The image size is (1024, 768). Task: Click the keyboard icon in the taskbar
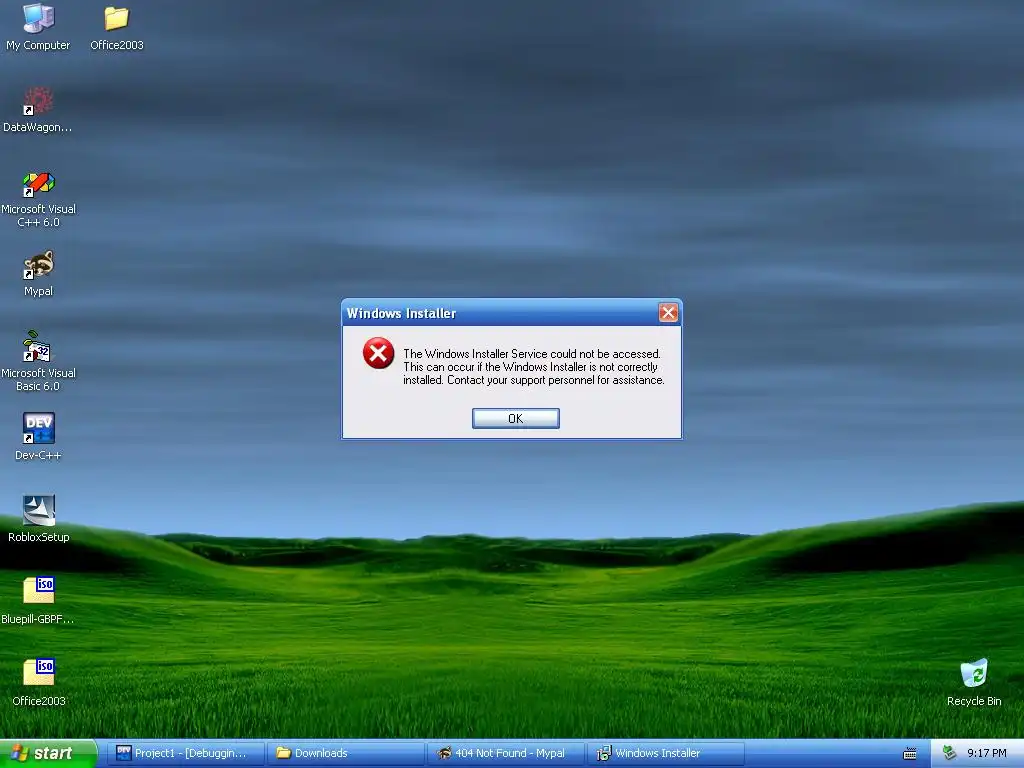click(910, 754)
